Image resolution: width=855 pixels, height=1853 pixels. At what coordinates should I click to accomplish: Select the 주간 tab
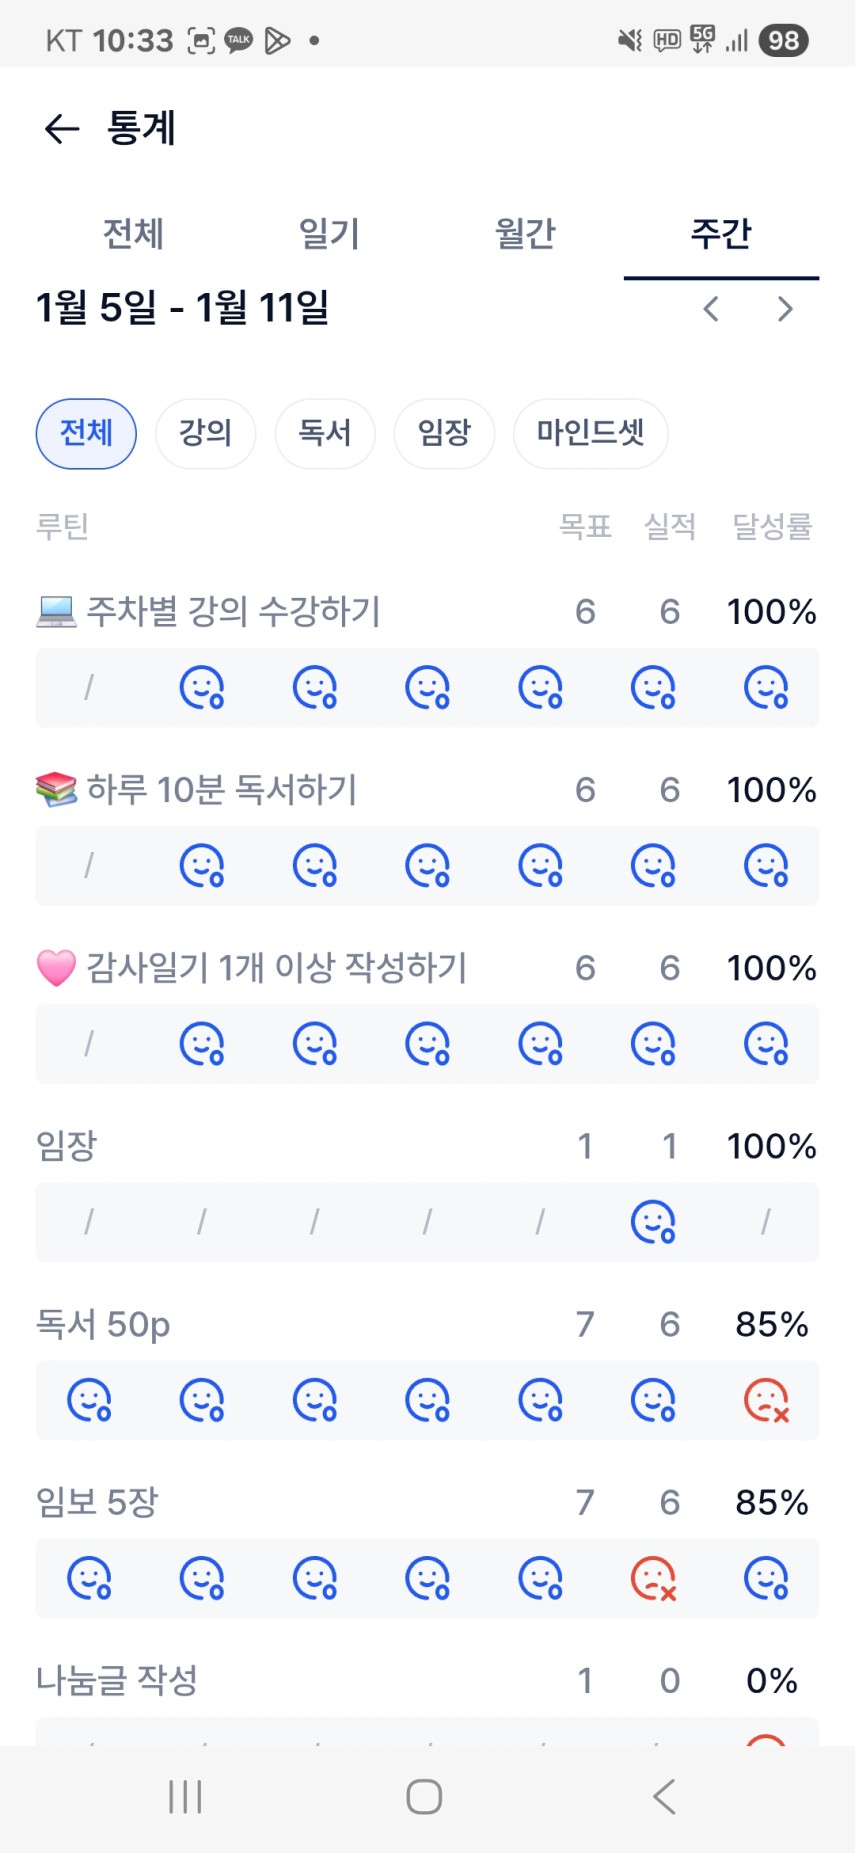click(x=721, y=234)
